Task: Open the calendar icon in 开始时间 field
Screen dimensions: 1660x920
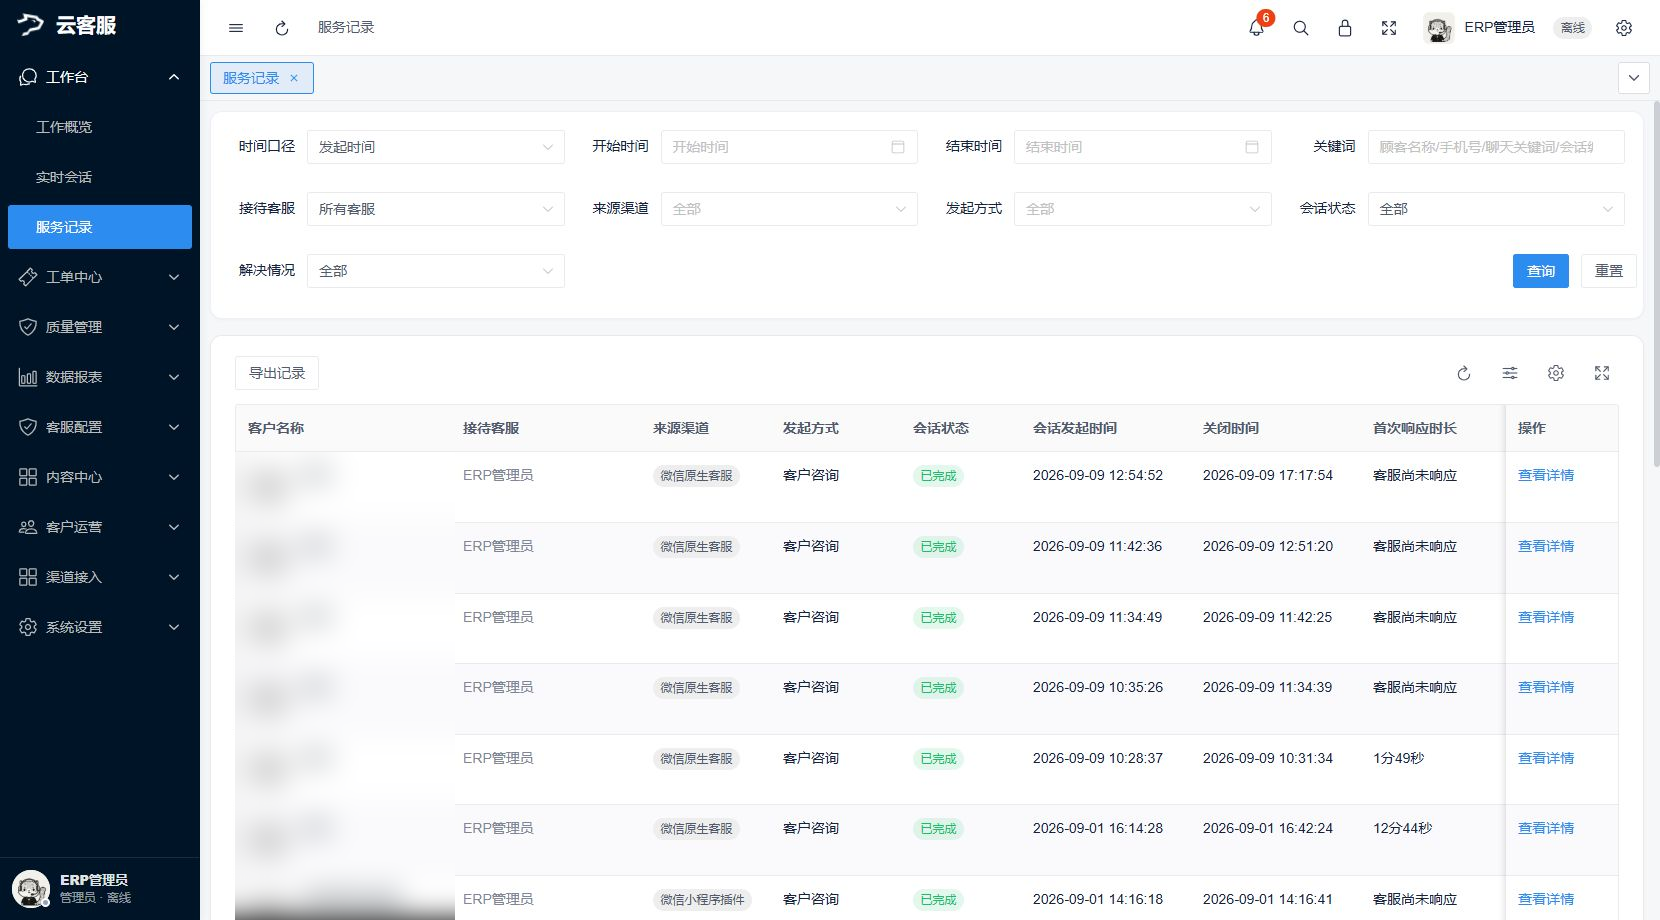Action: [x=898, y=147]
